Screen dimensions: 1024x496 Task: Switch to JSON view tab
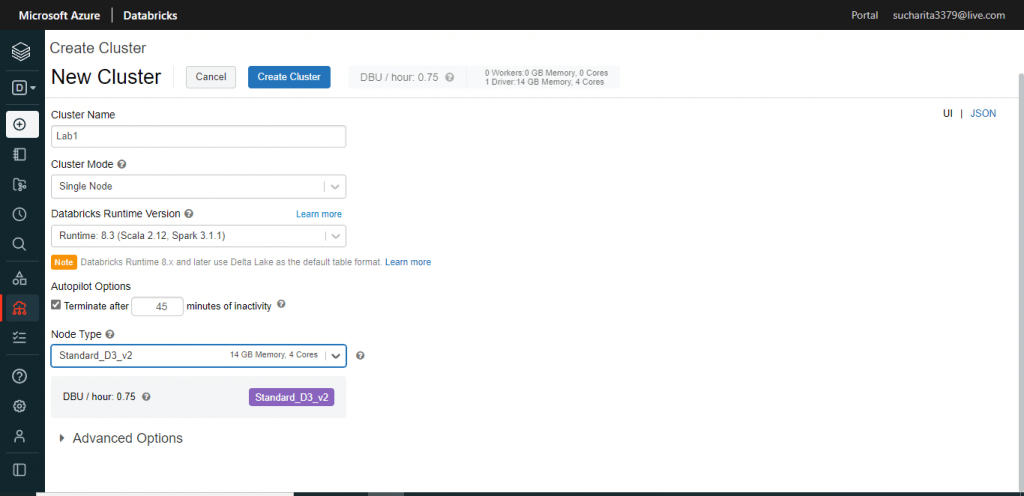pyautogui.click(x=983, y=113)
